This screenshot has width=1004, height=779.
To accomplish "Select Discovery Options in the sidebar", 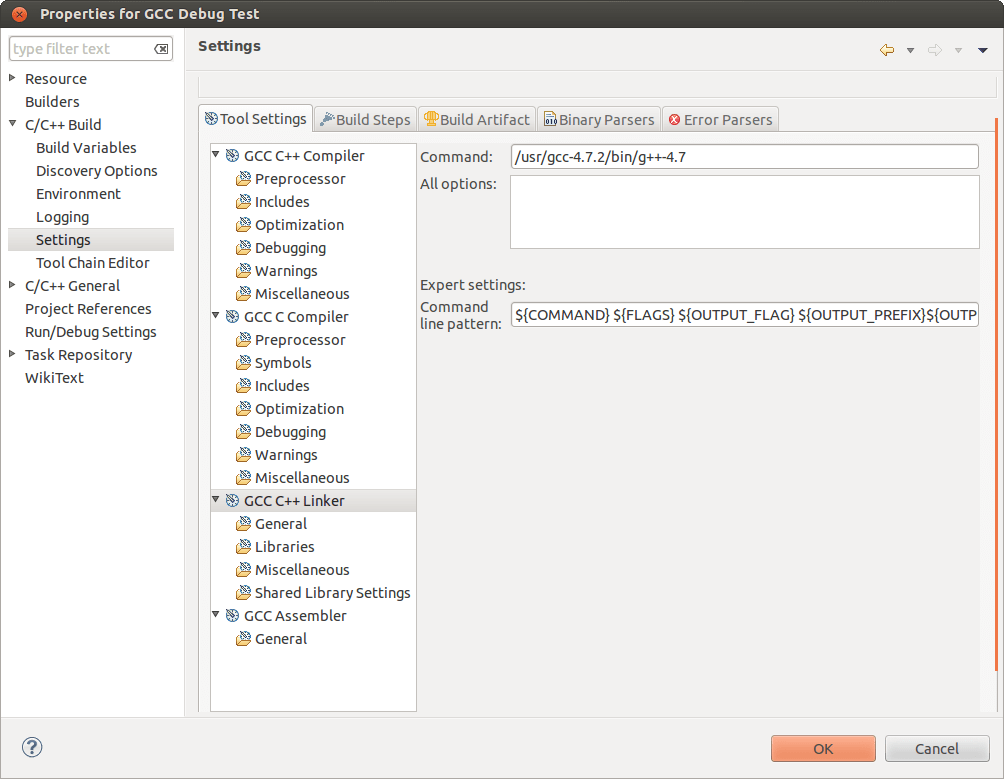I will 97,171.
